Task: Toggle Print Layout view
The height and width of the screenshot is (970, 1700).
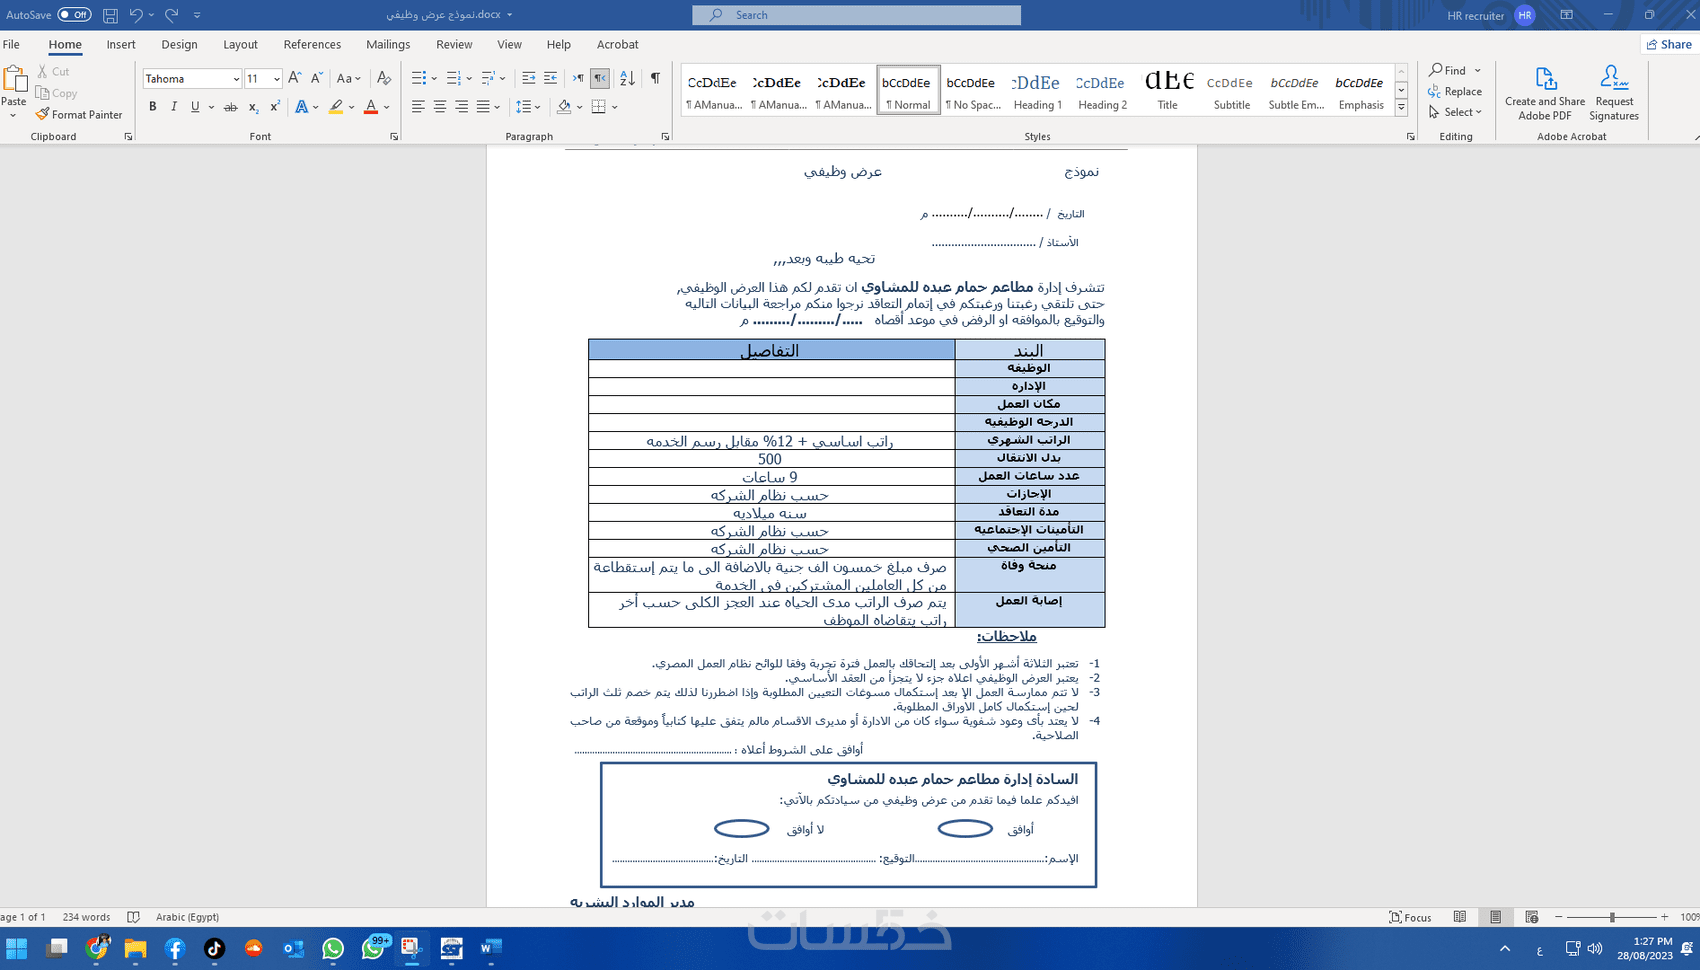Action: pyautogui.click(x=1495, y=917)
